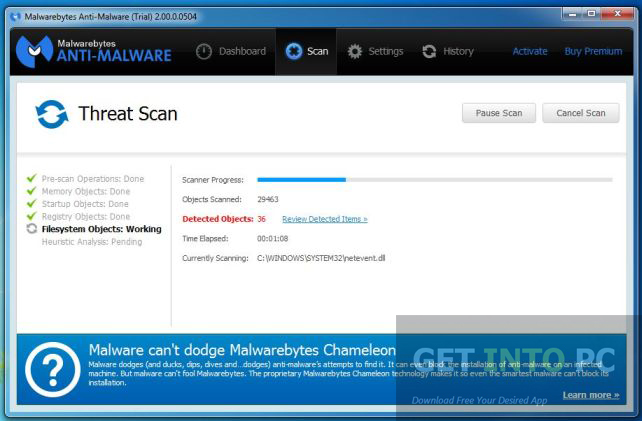Click the currently scanning file path

pos(321,258)
